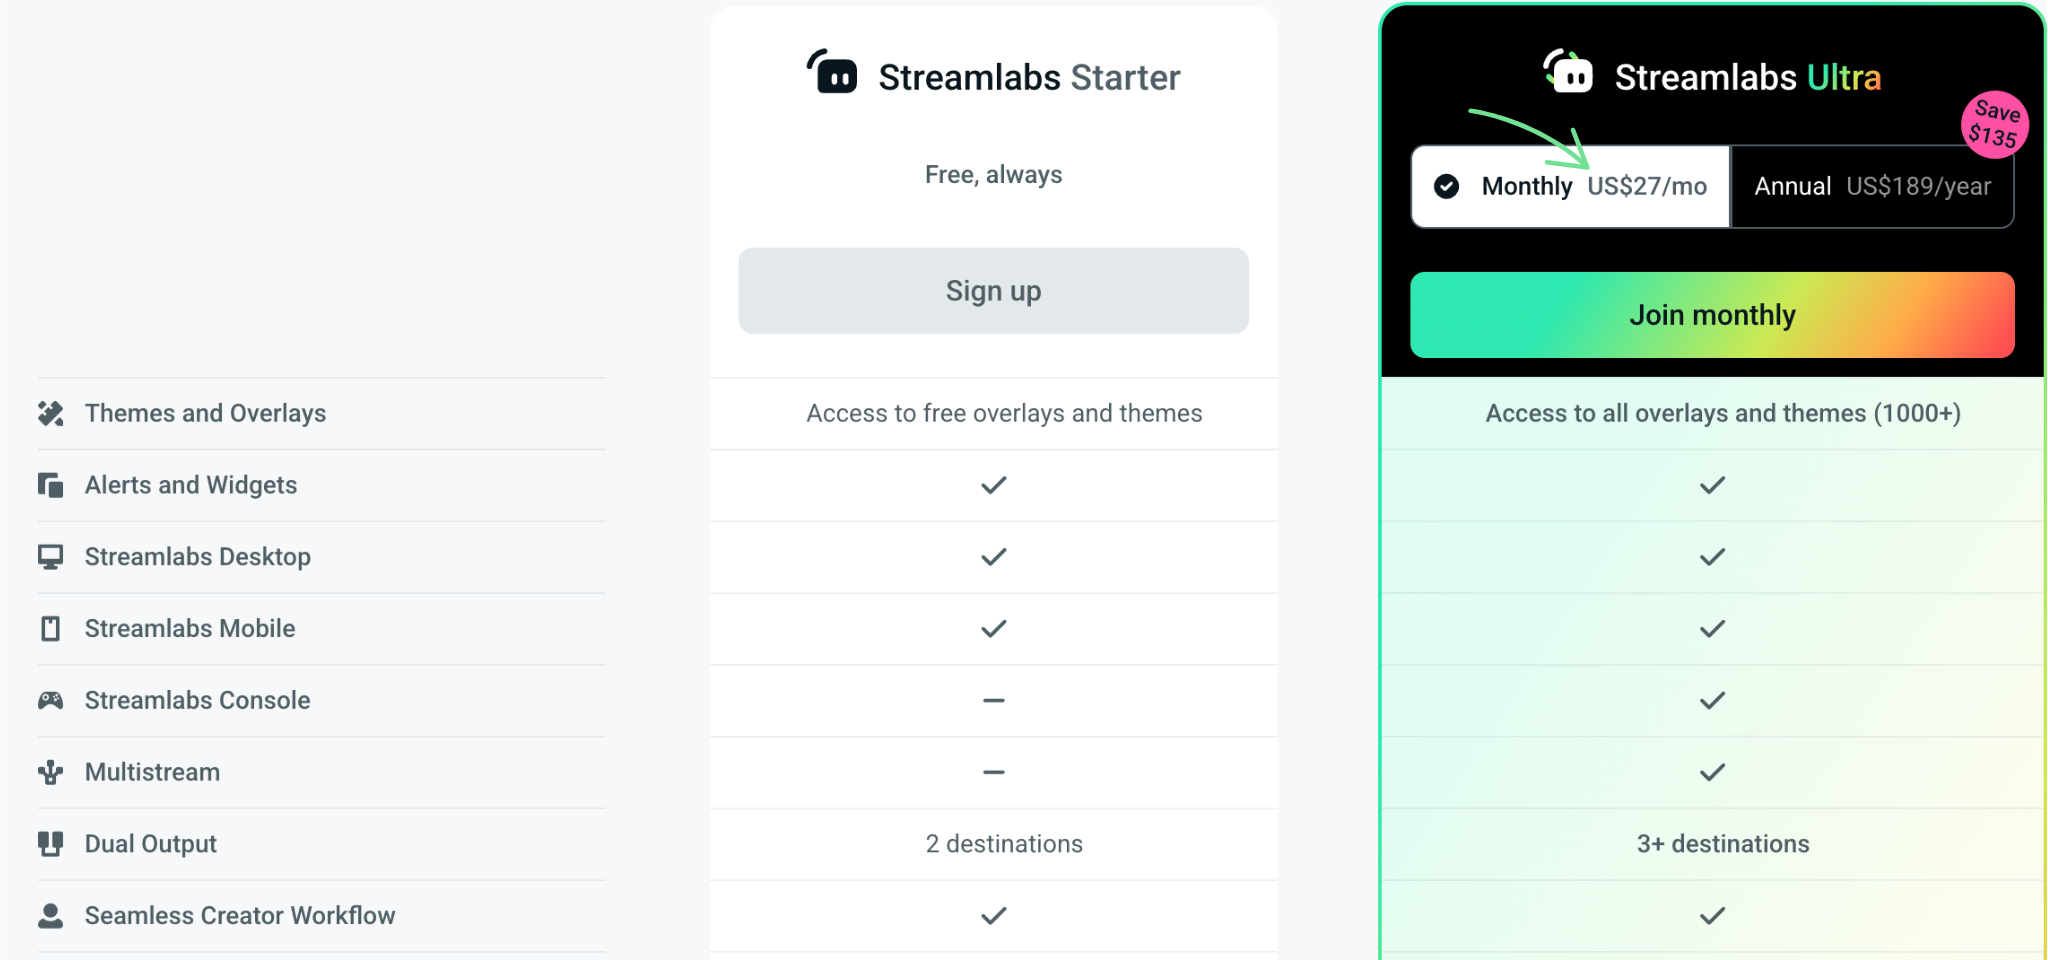Click the Seamless Creator Workflow person icon
This screenshot has height=960, width=2048.
(50, 916)
